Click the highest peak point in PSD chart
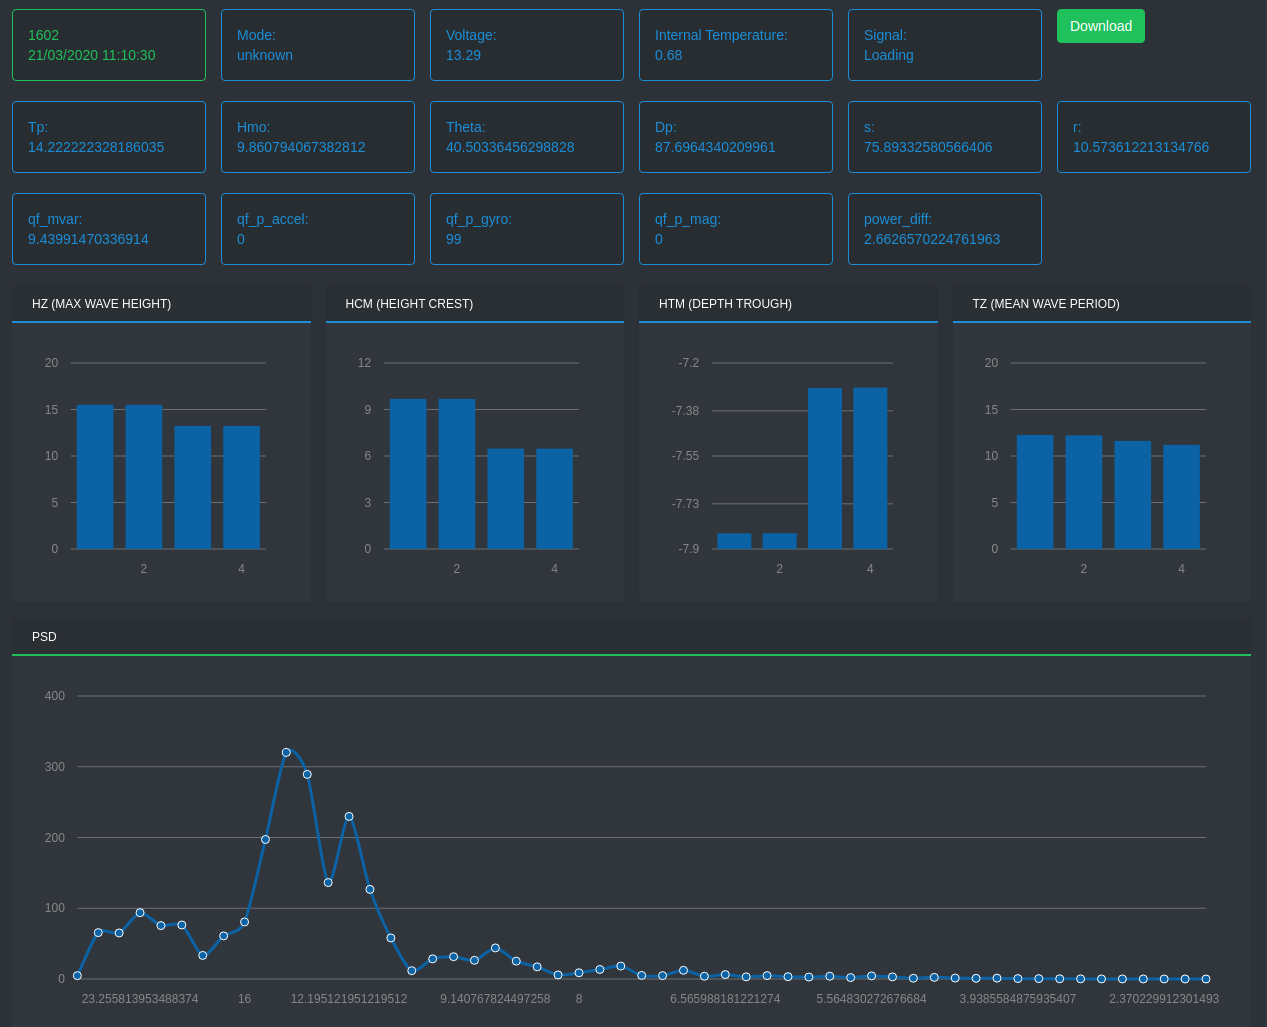Viewport: 1267px width, 1027px height. click(x=286, y=752)
